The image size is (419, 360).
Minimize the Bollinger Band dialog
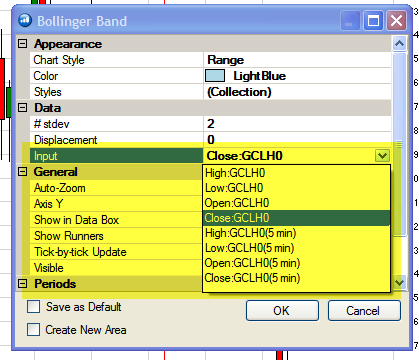coord(350,21)
